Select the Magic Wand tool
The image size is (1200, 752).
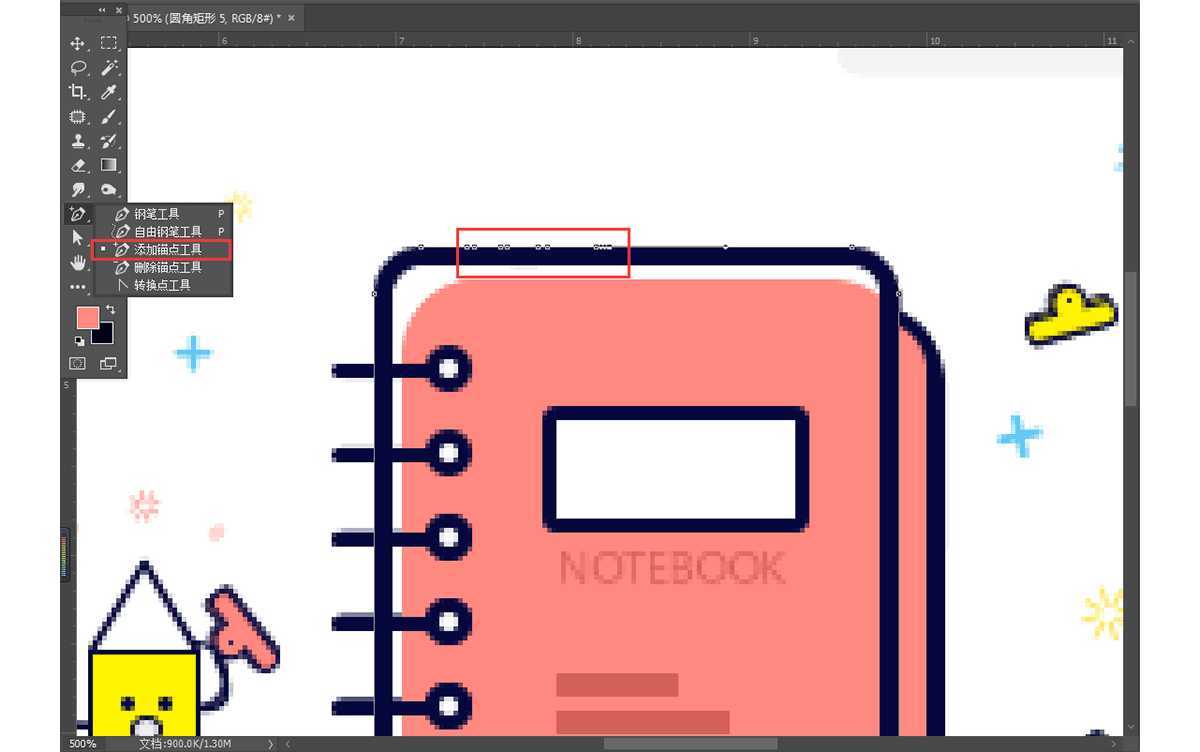109,68
